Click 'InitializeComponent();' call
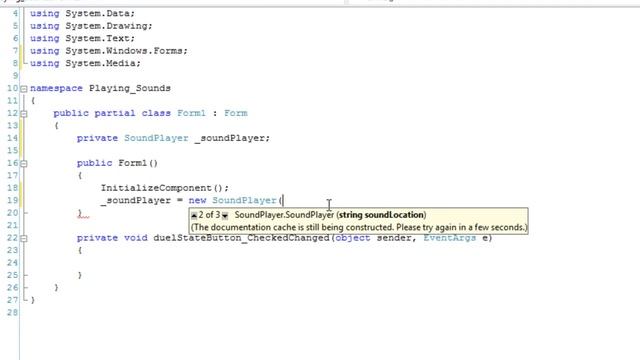This screenshot has width=640, height=360. [165, 188]
